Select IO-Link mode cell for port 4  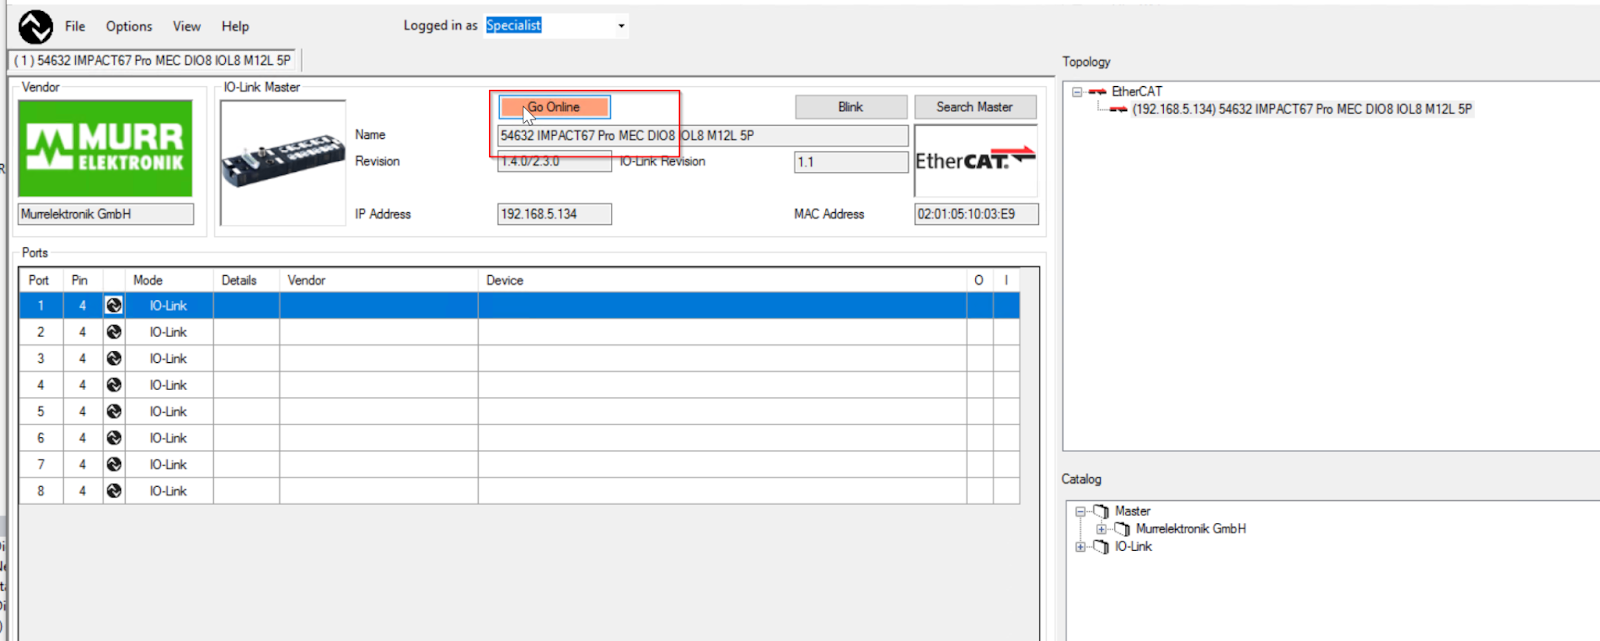coord(168,385)
